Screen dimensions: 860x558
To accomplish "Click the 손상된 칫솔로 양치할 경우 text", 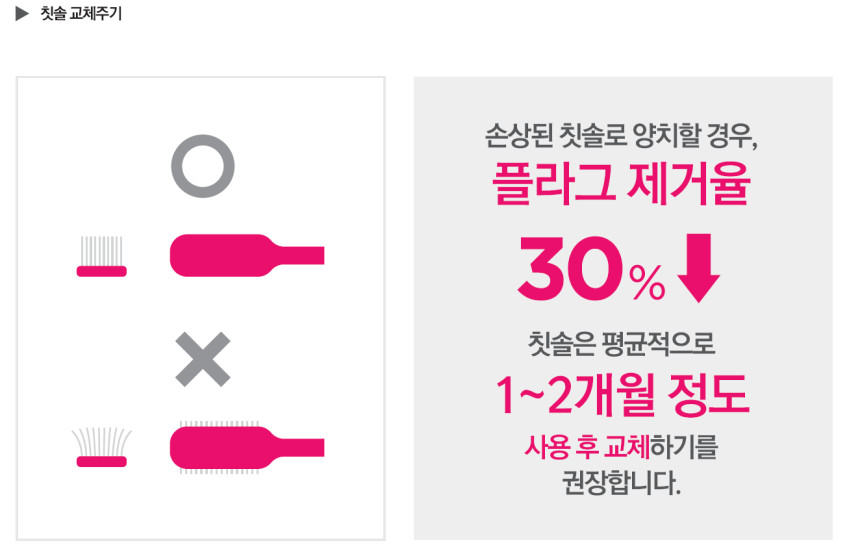I will 621,136.
